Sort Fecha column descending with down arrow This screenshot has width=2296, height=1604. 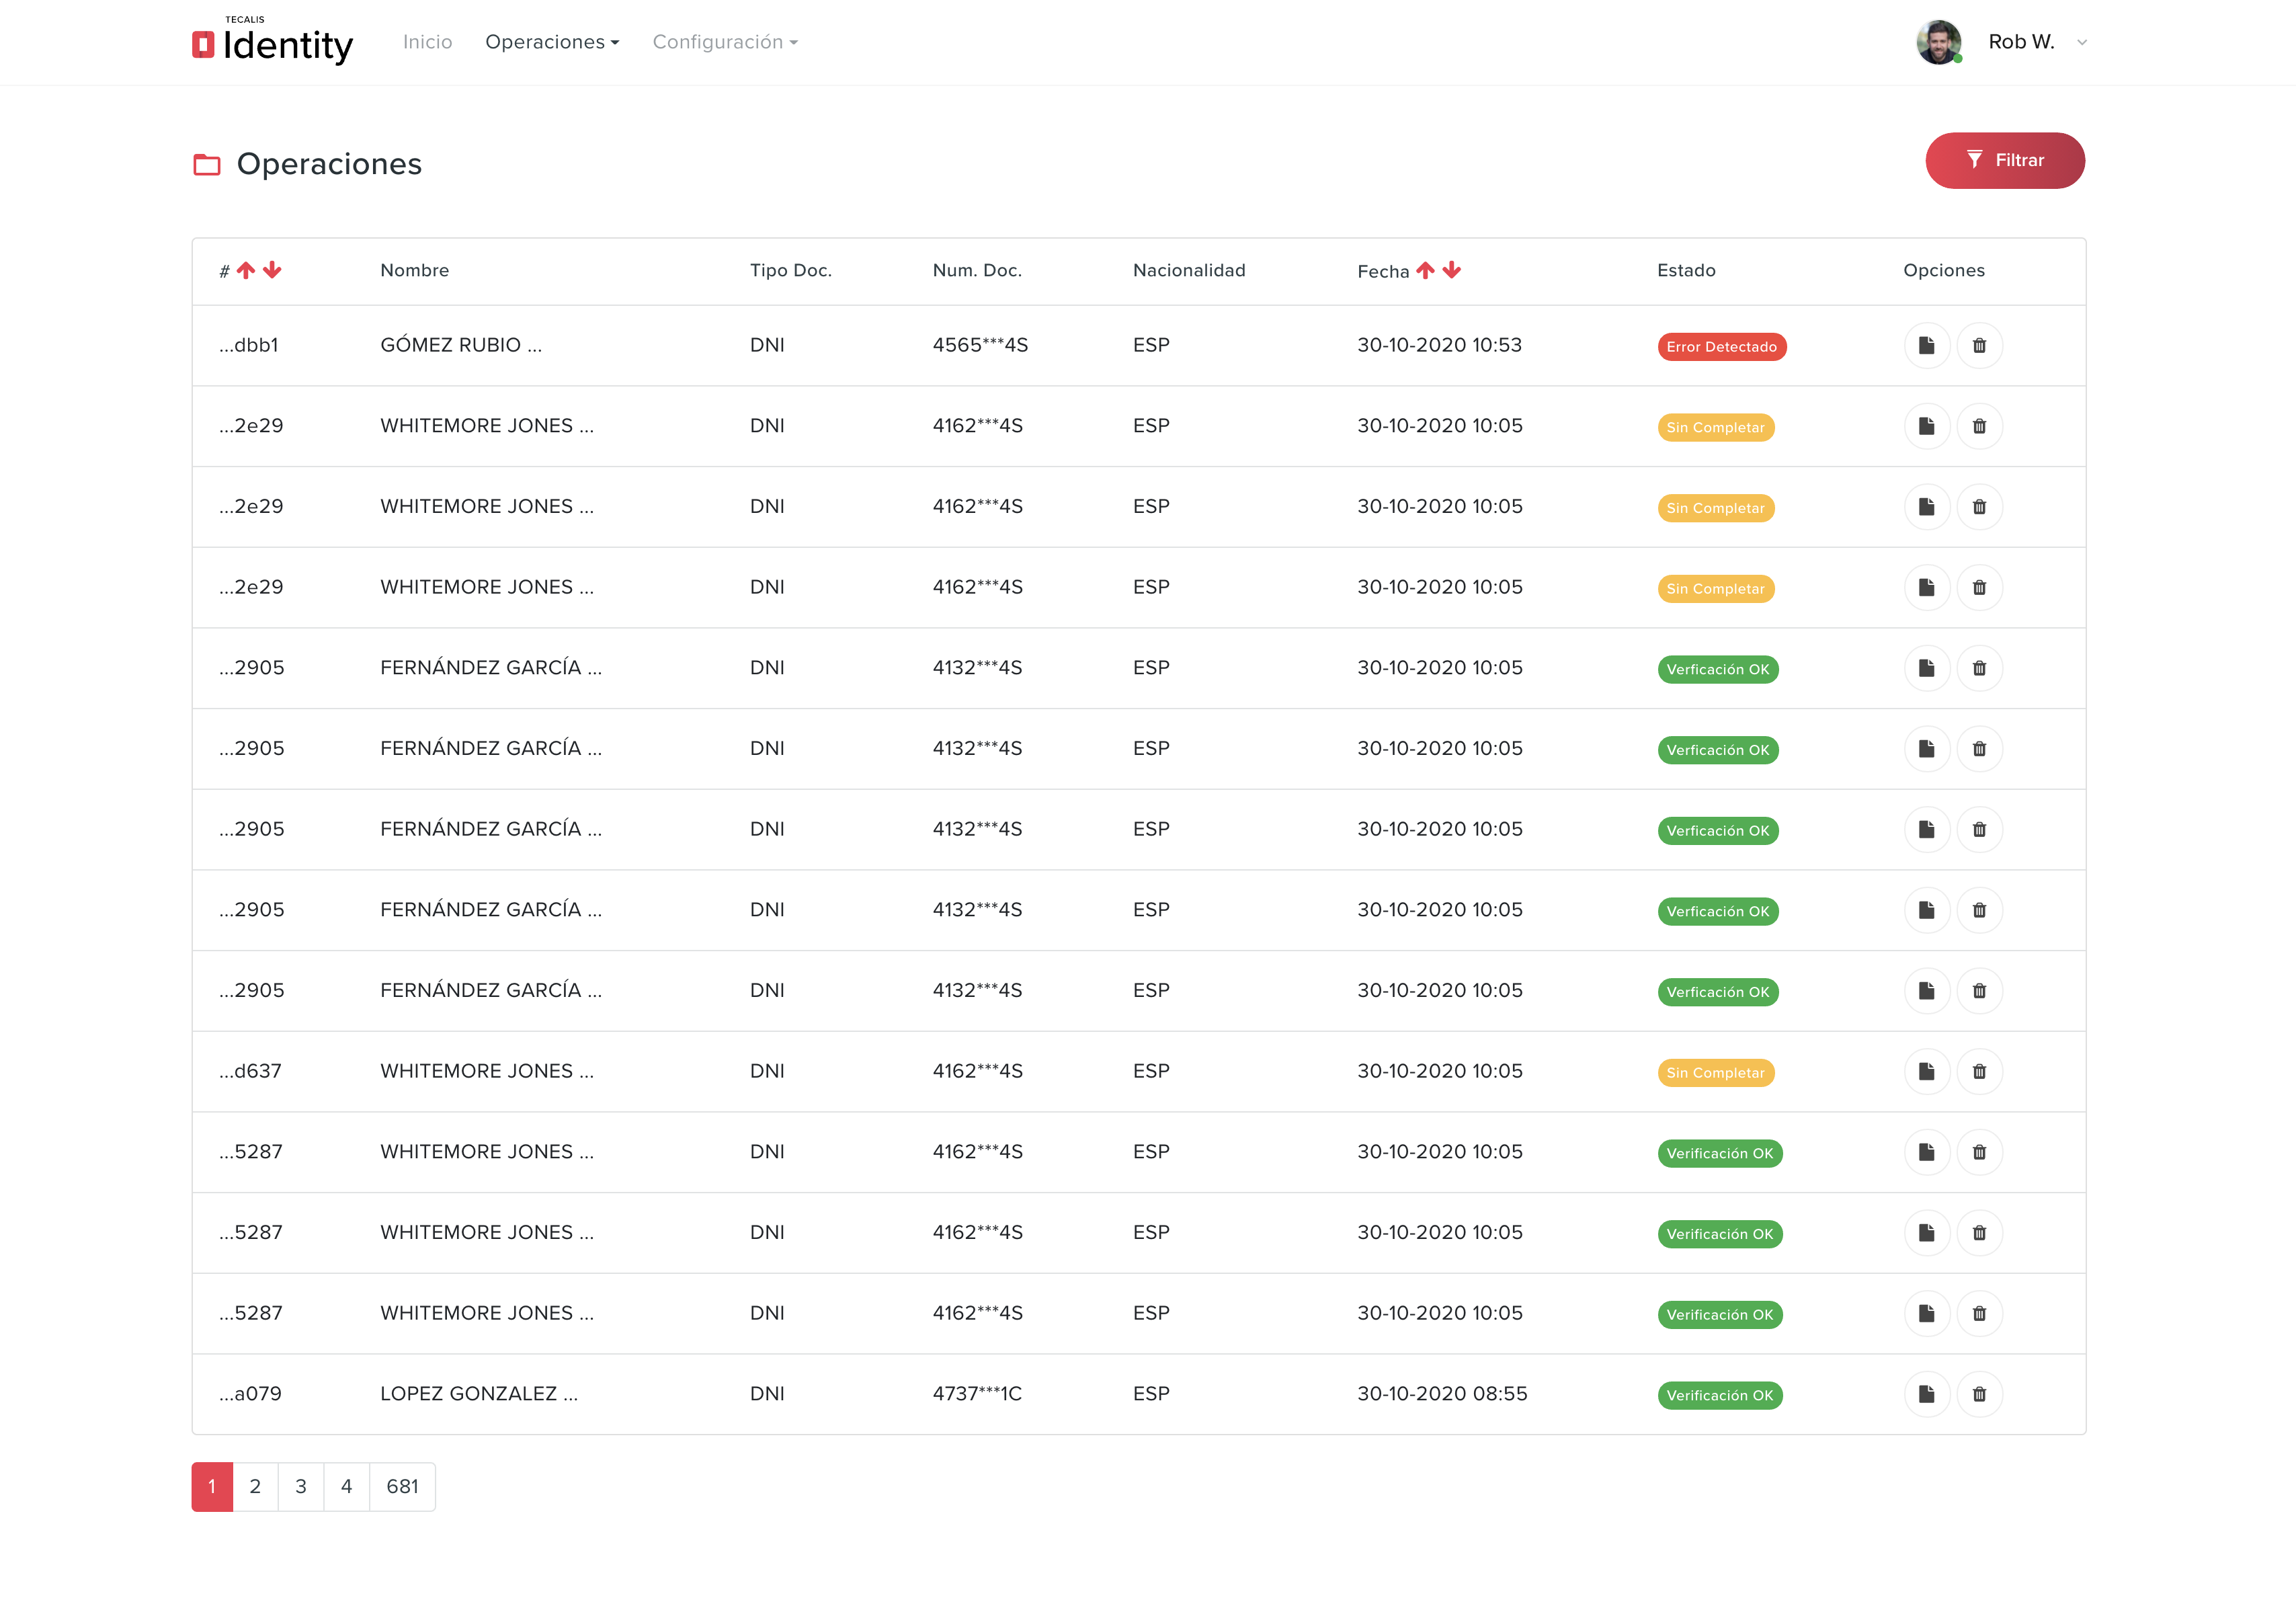coord(1452,270)
